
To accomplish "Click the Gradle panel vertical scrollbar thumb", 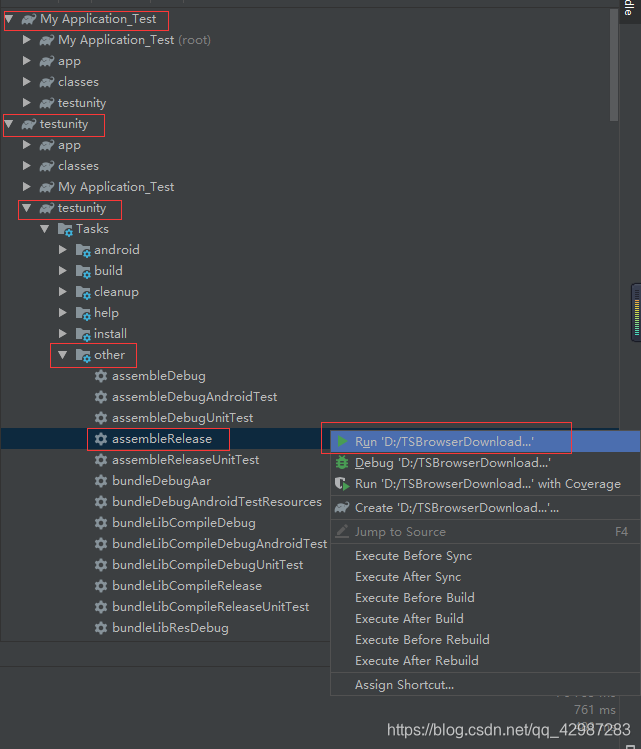I will pyautogui.click(x=614, y=64).
